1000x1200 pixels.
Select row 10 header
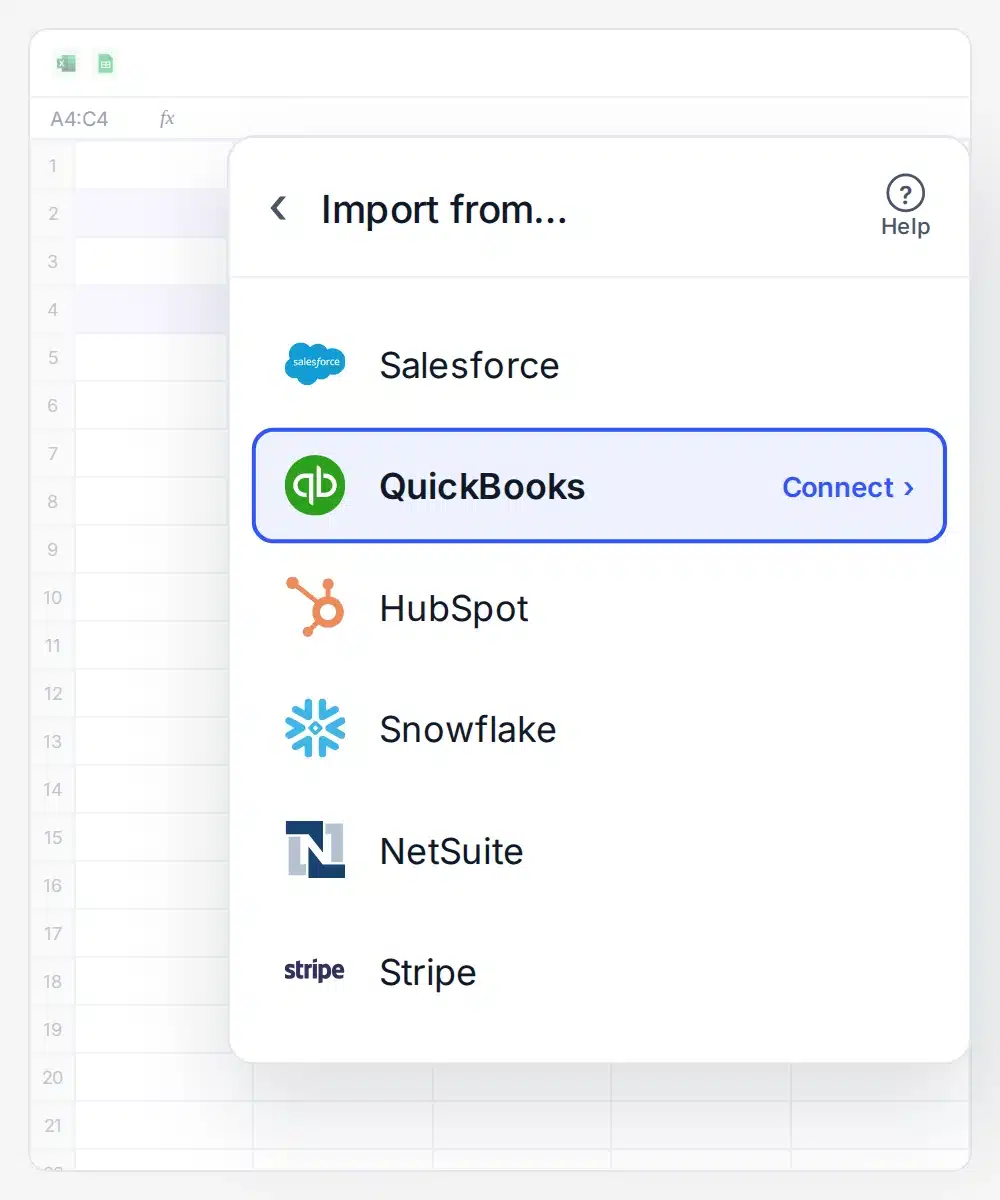[x=53, y=597]
